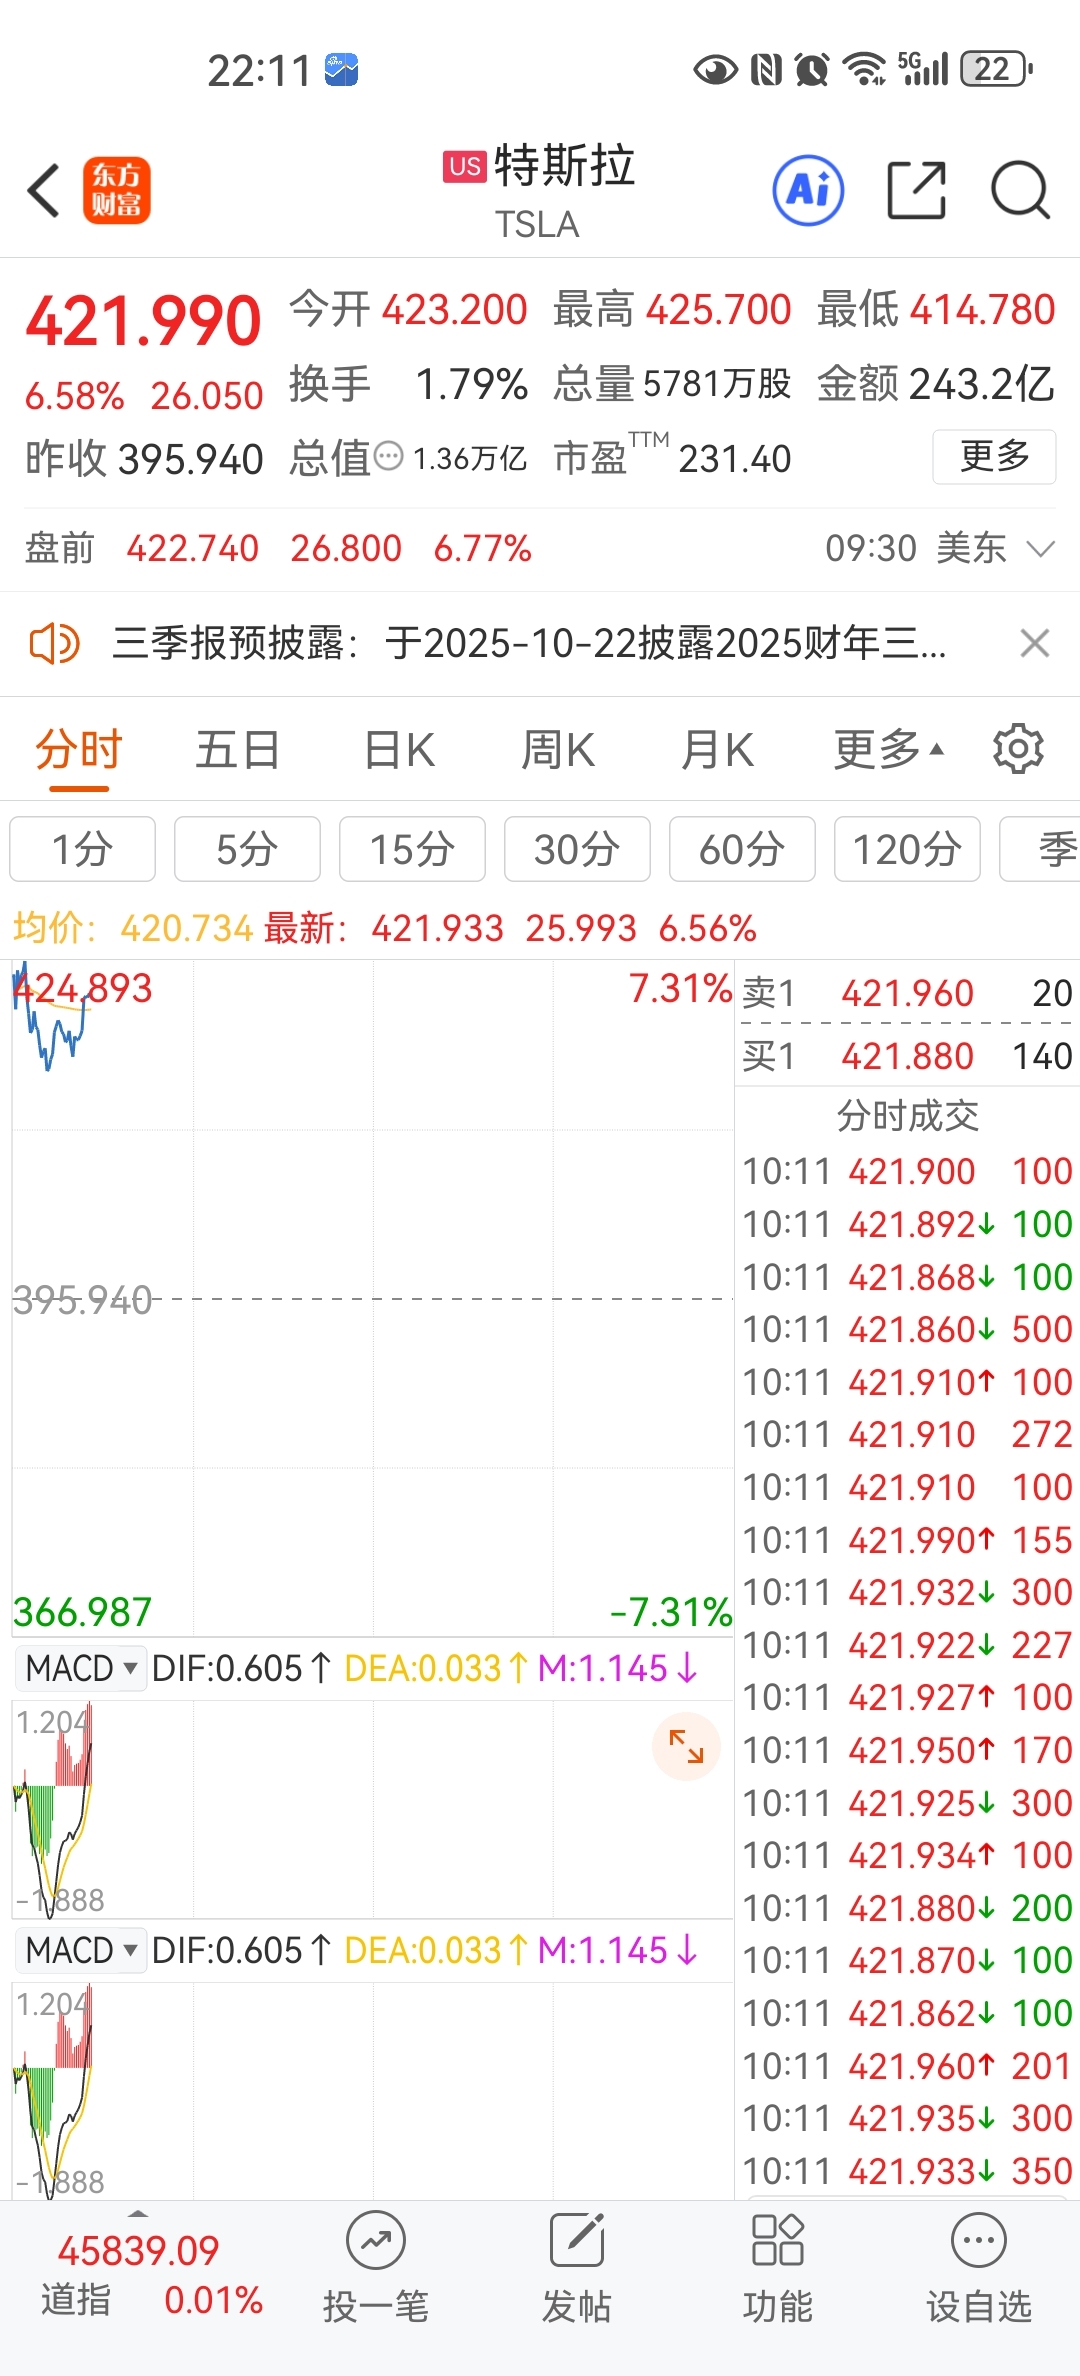Screen dimensions: 1080x2376
Task: Tap the Wi-Fi status icon
Action: point(864,69)
